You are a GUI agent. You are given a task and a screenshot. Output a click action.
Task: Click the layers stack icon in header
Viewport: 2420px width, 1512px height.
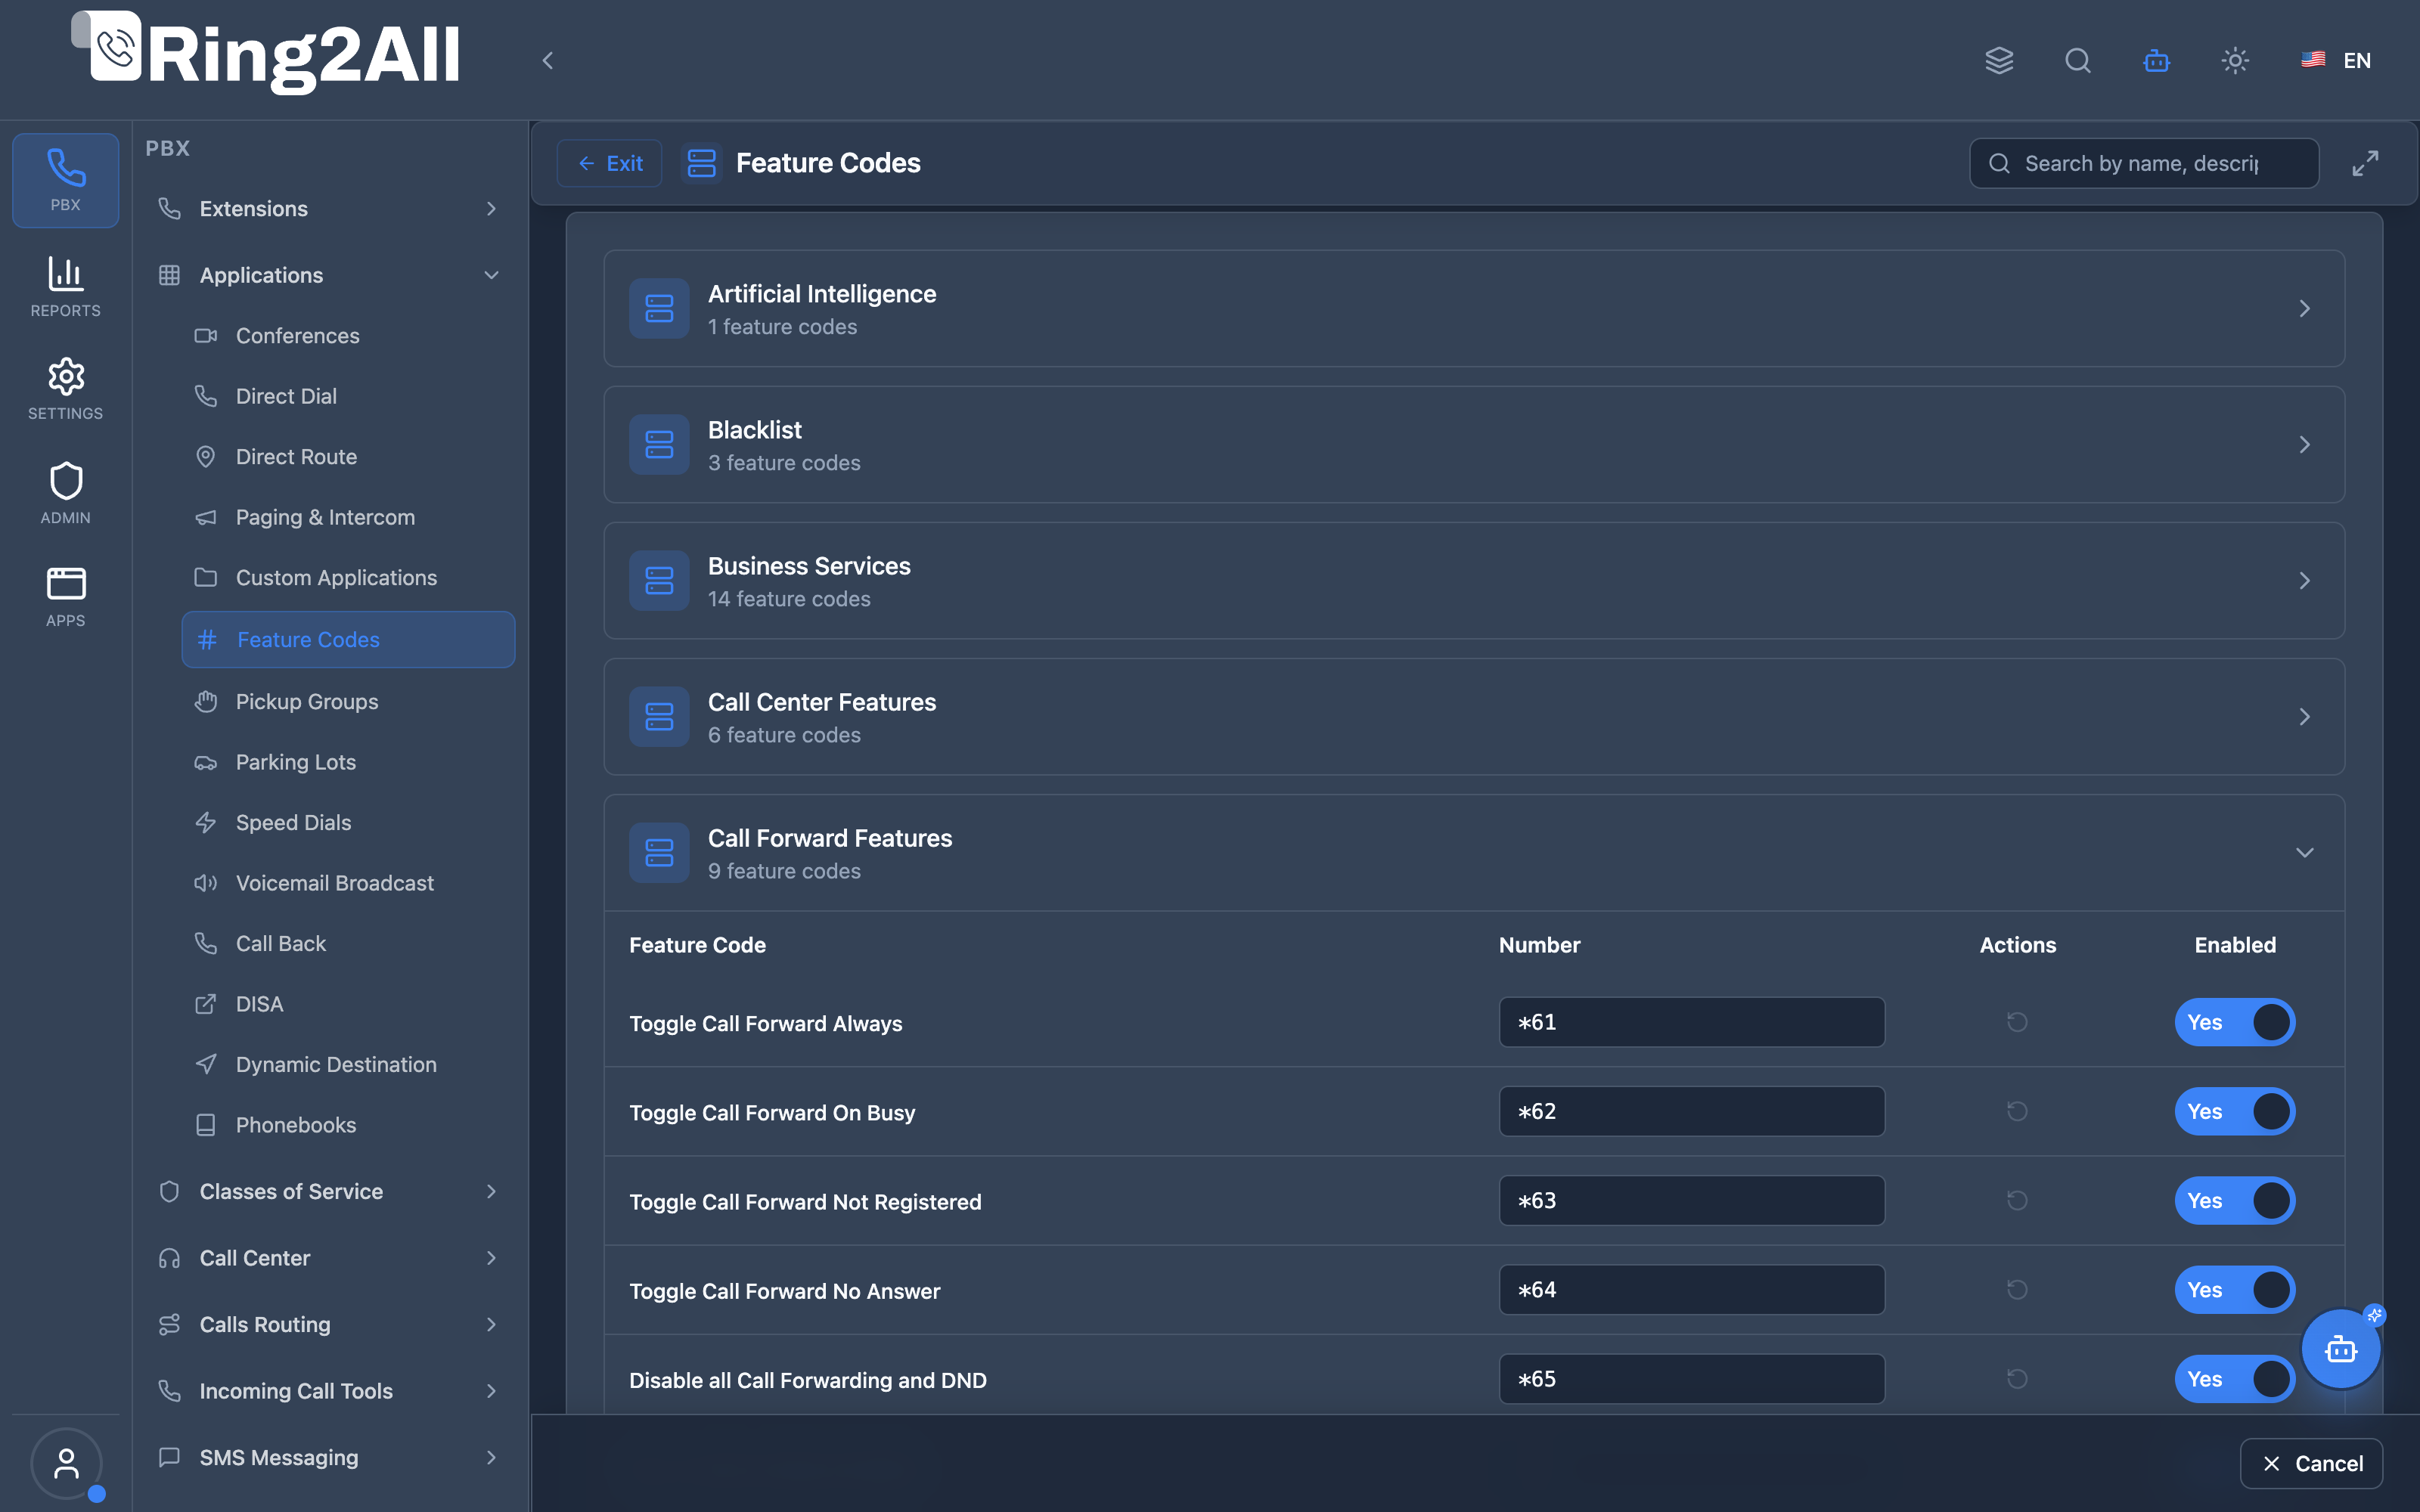1999,61
